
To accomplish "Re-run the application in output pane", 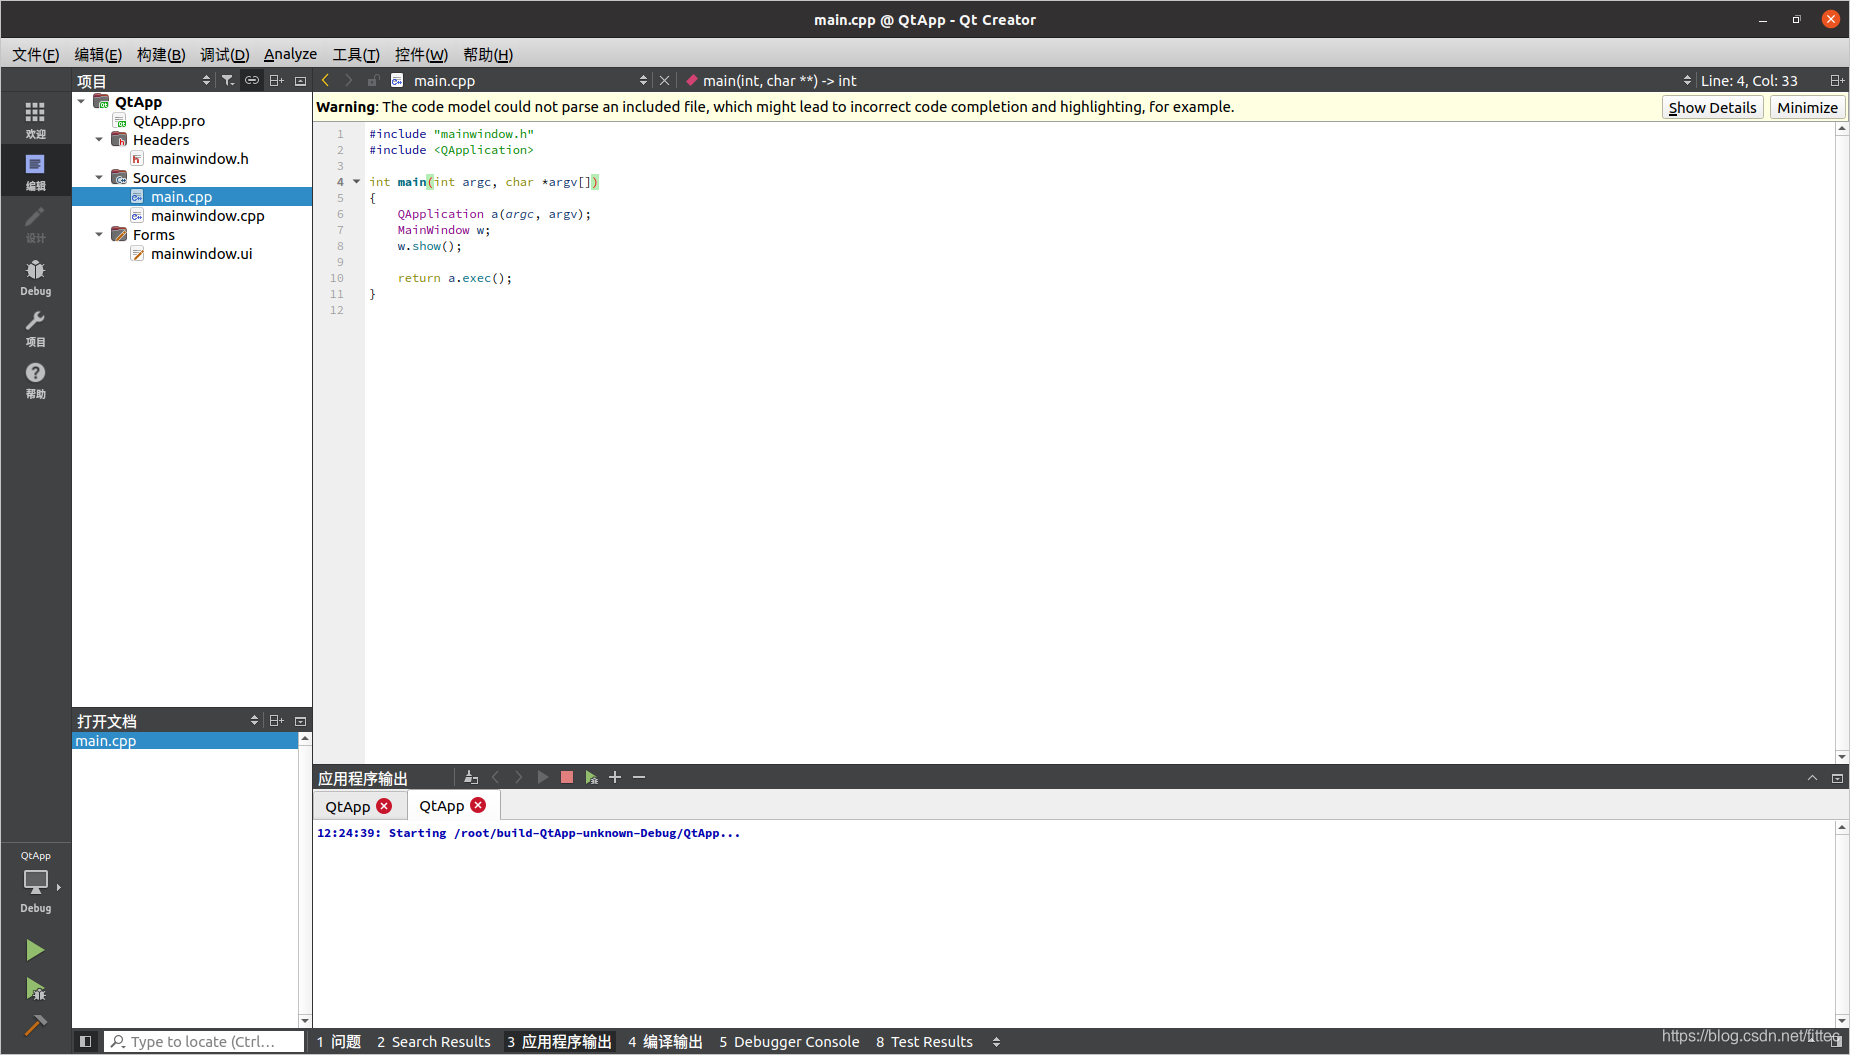I will coord(543,777).
